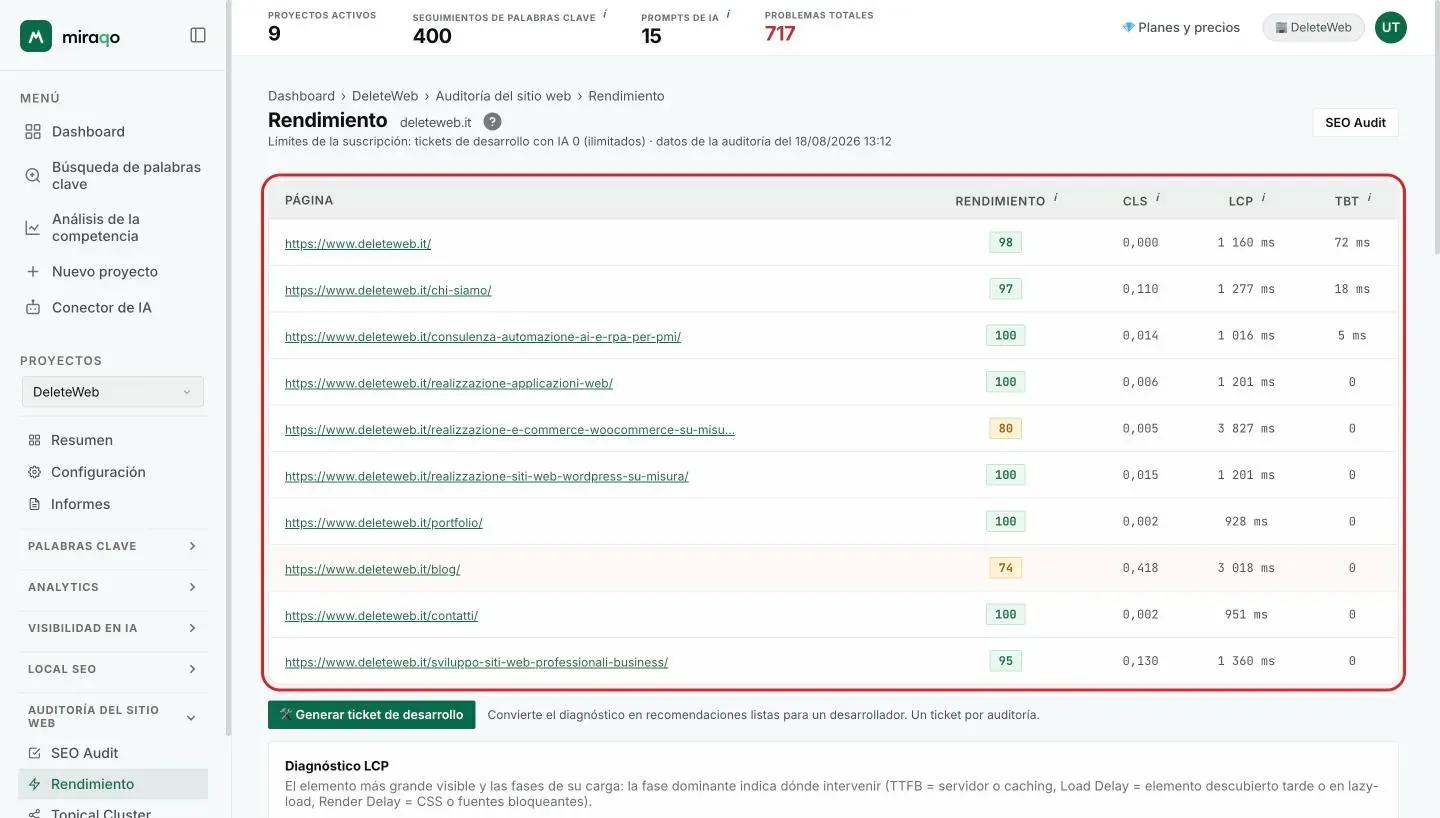
Task: Click info icon next to LCP column
Action: (1264, 198)
